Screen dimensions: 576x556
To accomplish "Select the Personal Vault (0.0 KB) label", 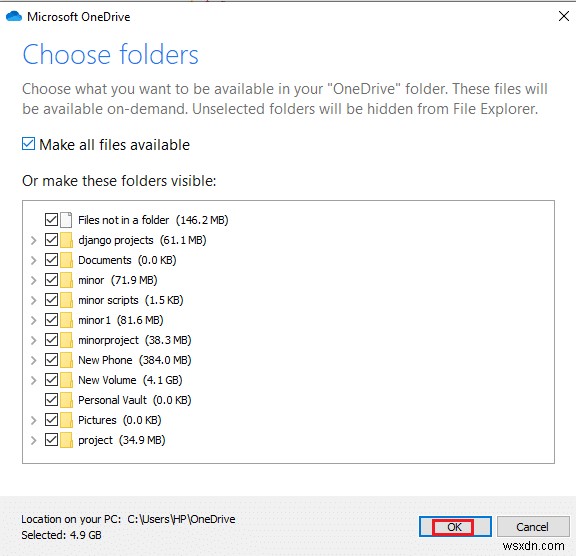I will (x=134, y=400).
